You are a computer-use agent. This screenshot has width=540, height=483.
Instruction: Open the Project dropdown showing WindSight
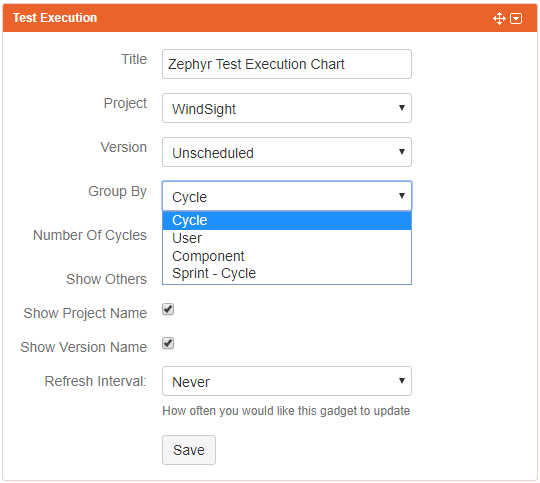287,108
